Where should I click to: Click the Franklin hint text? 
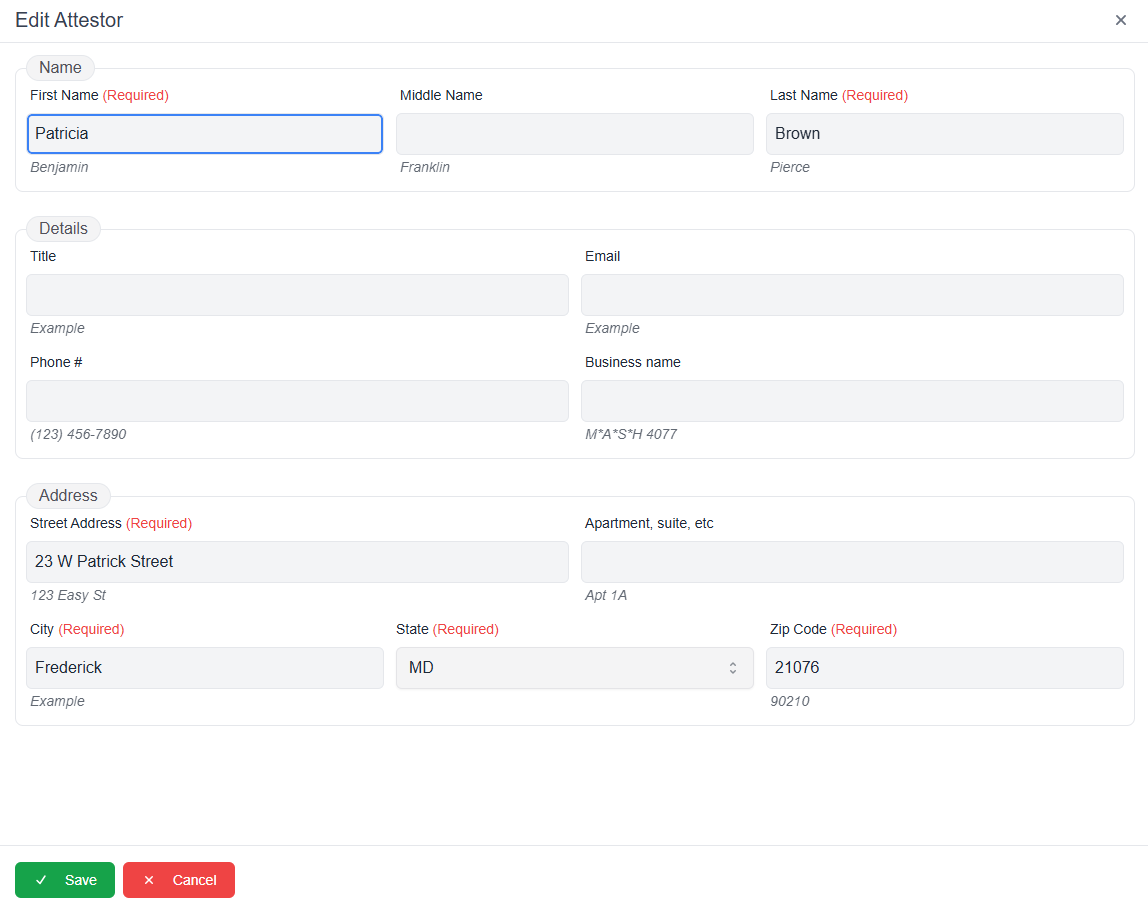(425, 167)
